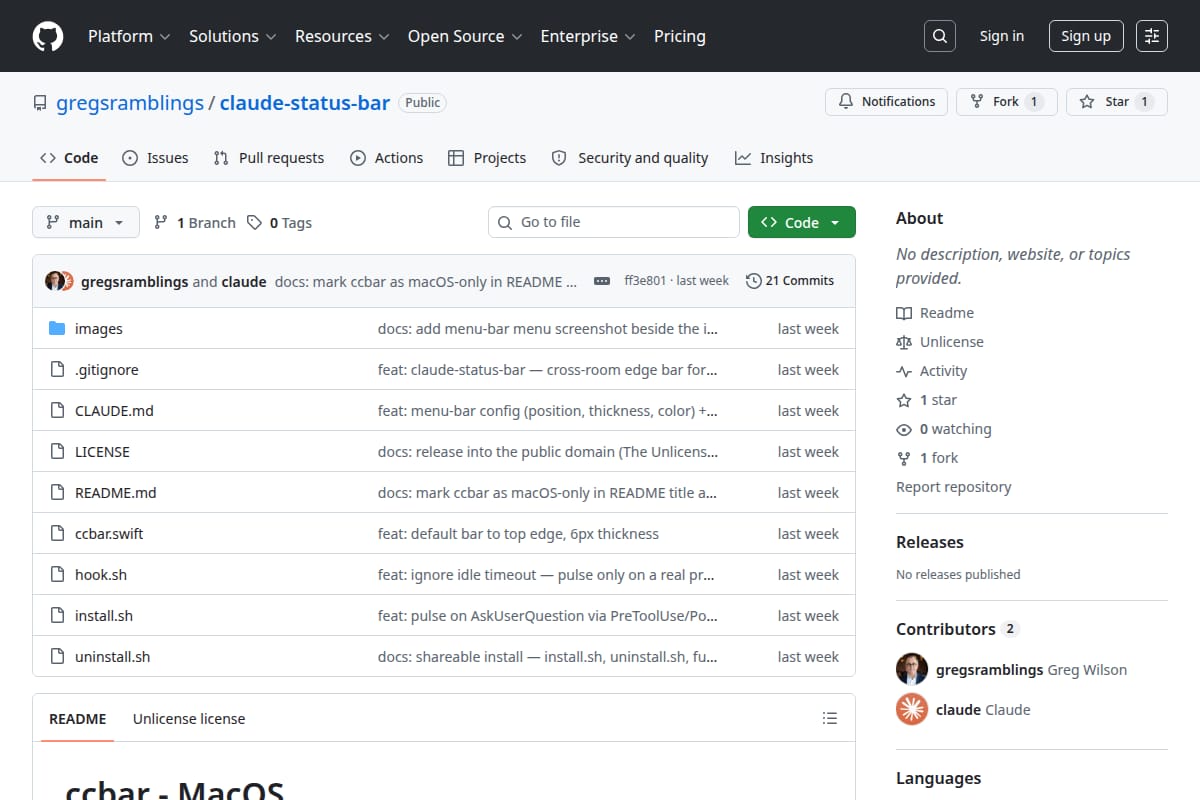This screenshot has width=1200, height=800.
Task: Expand the Enterprise menu
Action: coord(587,36)
